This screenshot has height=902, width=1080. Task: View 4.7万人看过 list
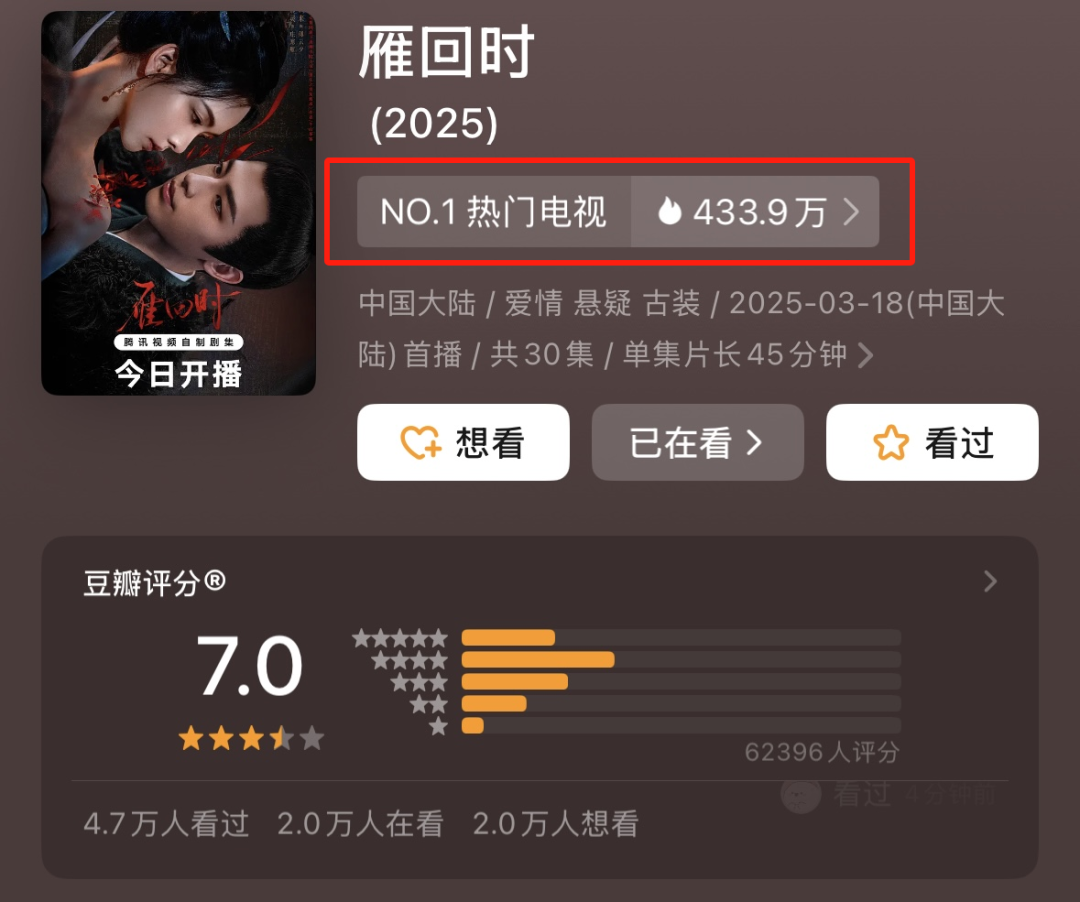point(166,824)
